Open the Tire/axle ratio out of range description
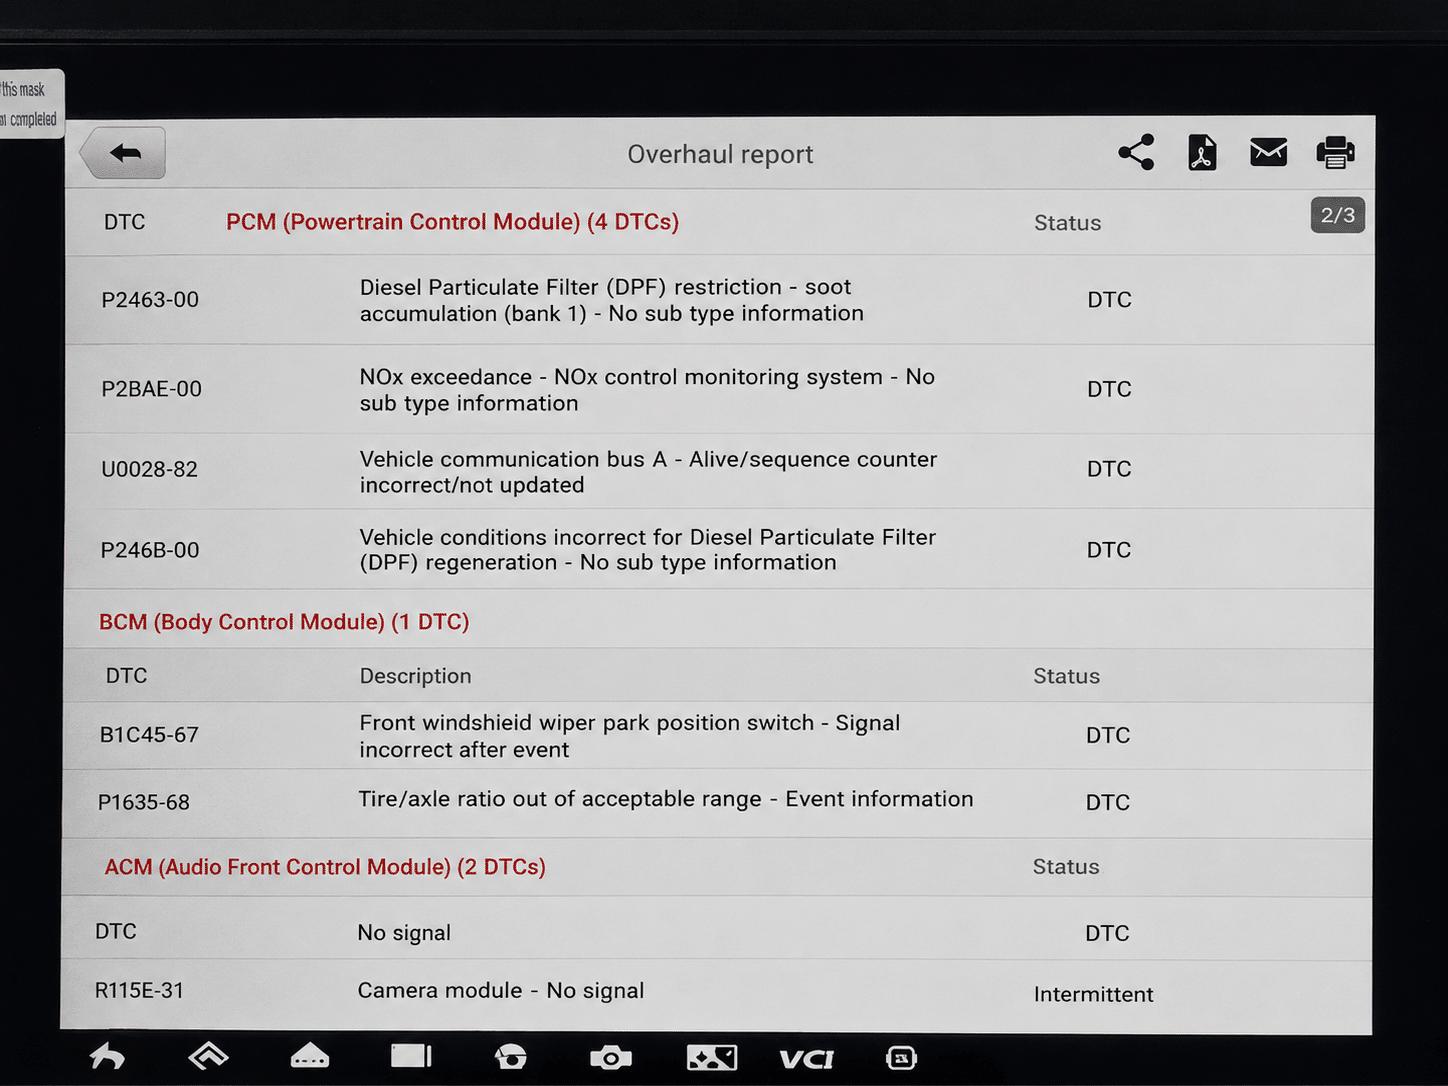 click(x=666, y=799)
